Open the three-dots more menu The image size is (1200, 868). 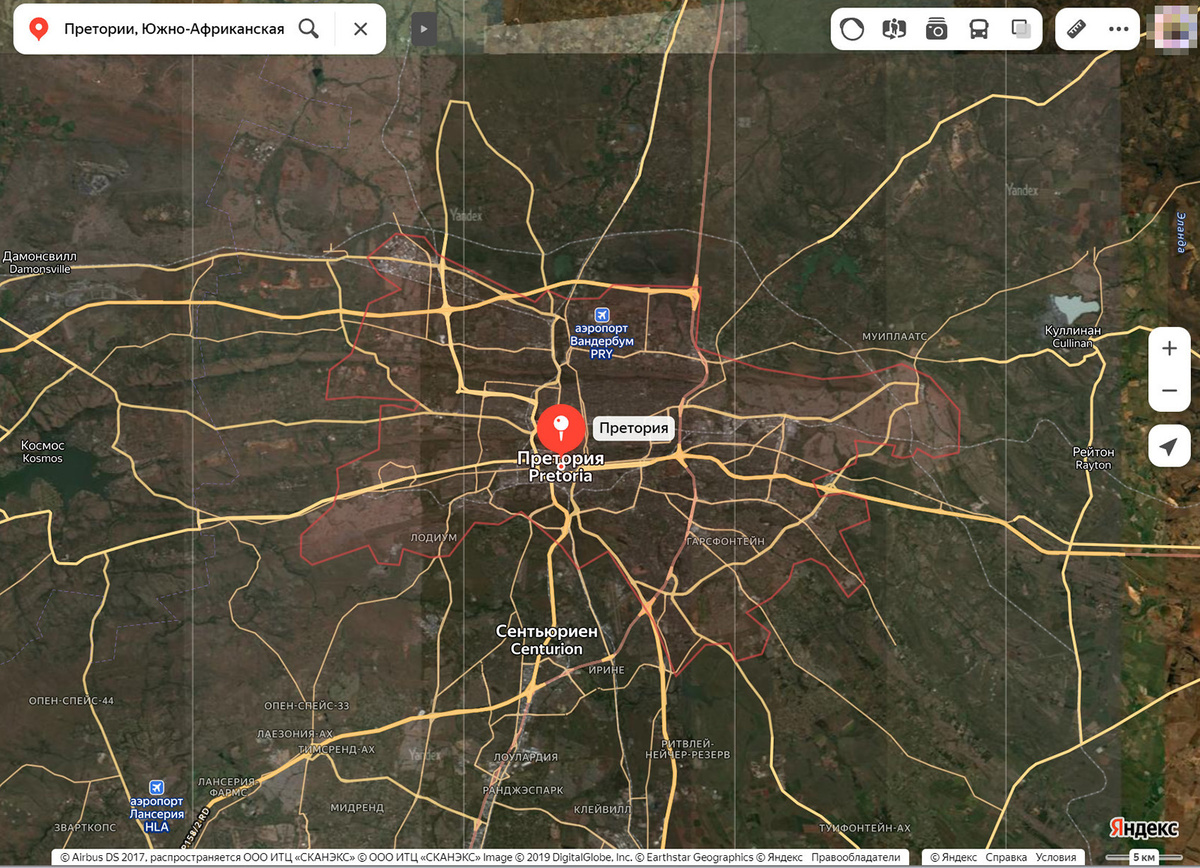(x=1119, y=29)
